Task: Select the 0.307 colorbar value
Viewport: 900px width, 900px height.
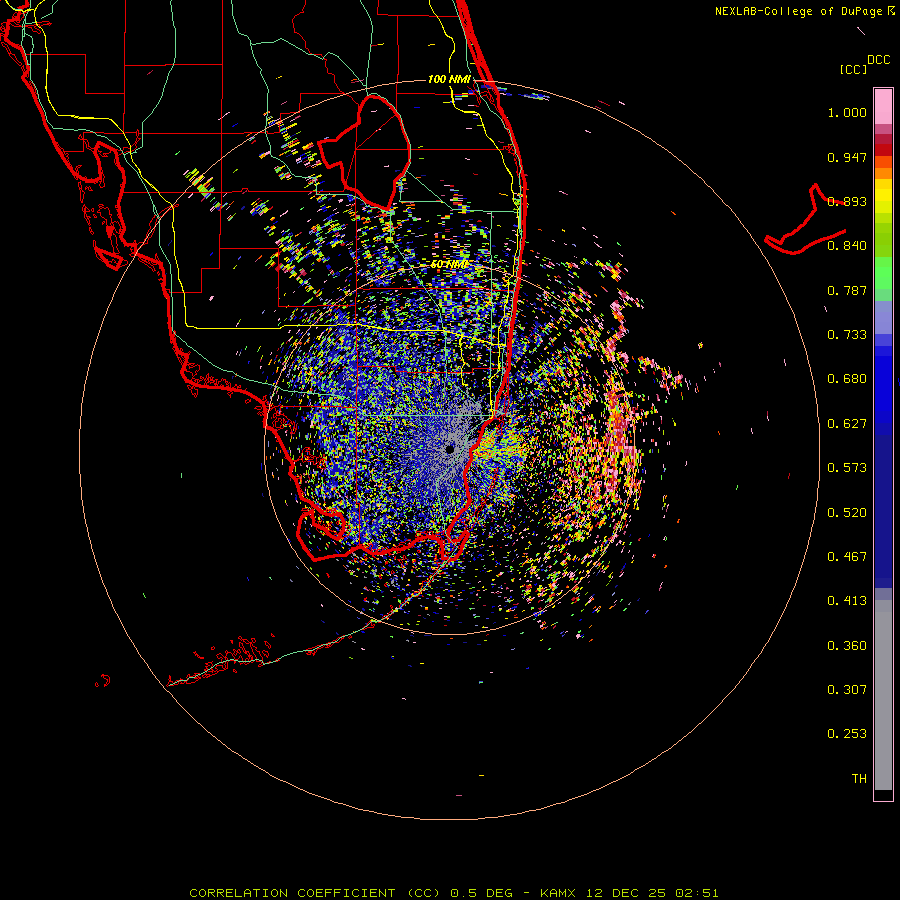Action: pos(847,690)
